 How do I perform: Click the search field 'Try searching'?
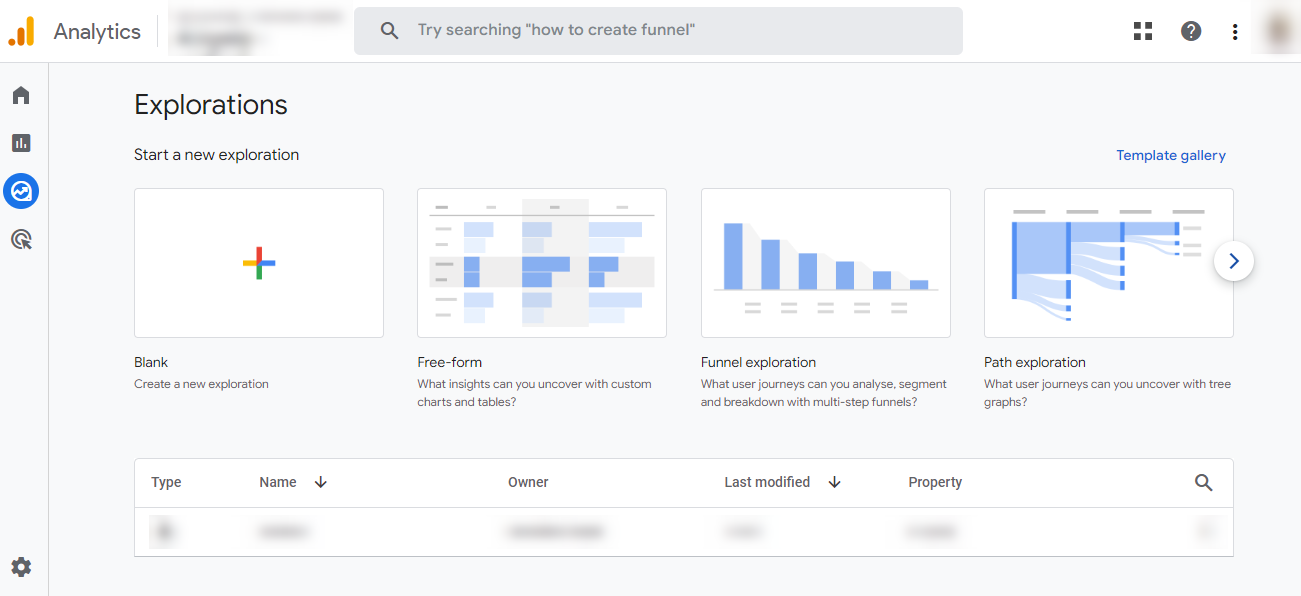(658, 31)
